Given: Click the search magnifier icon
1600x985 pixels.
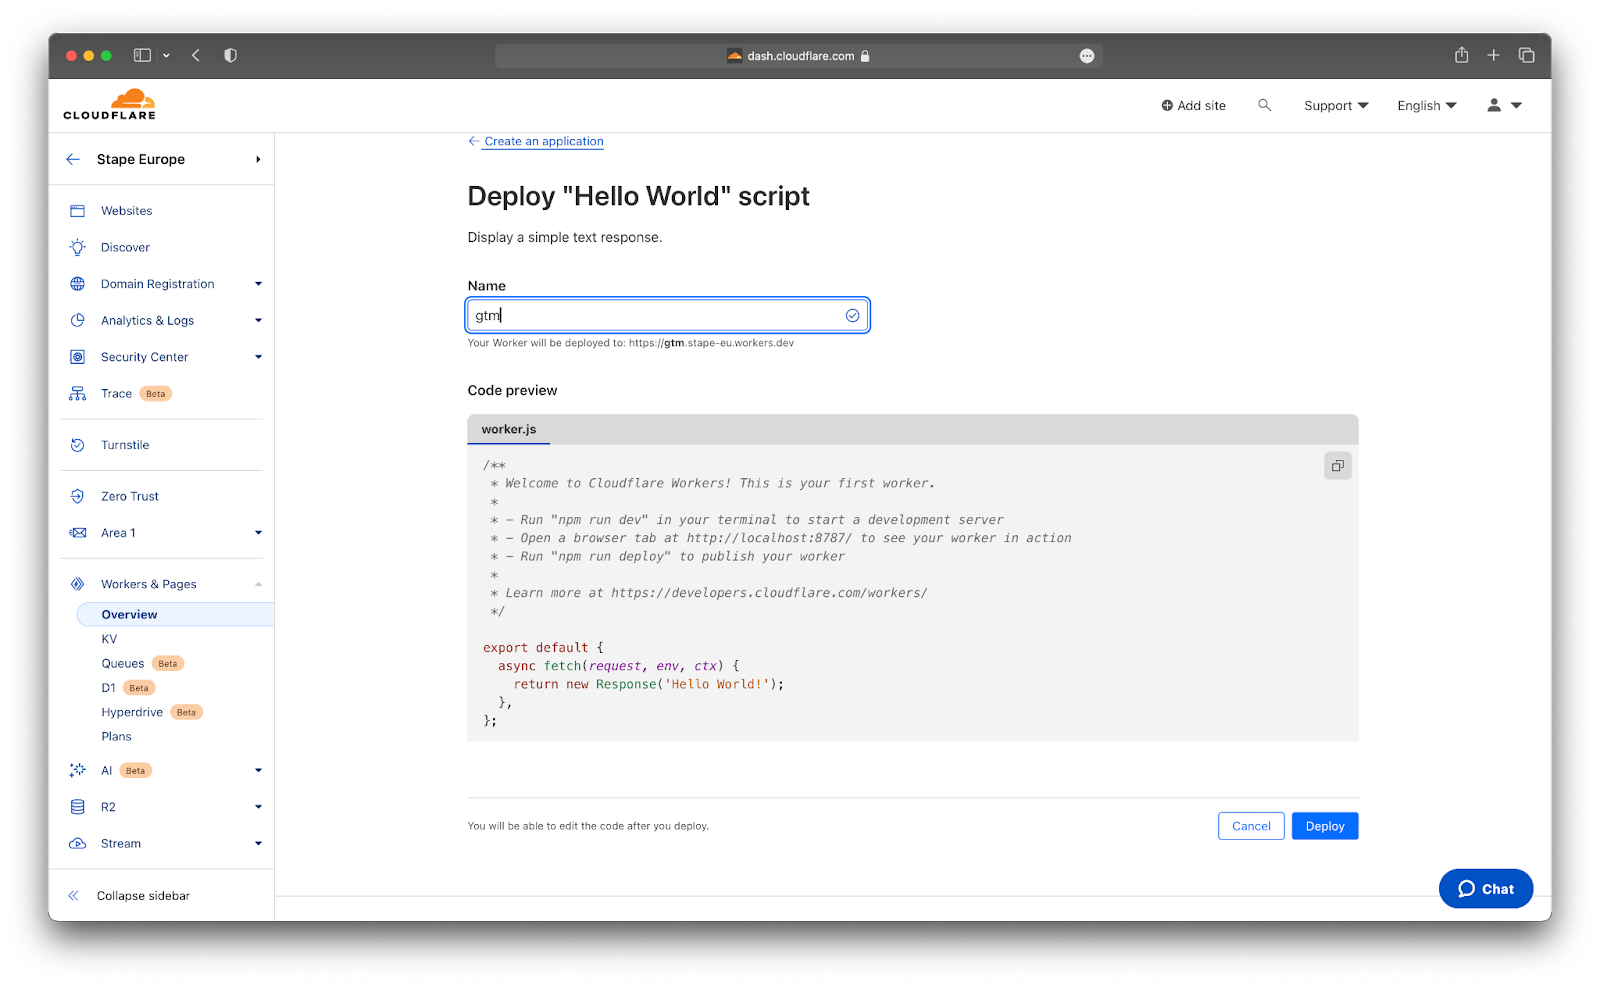Looking at the screenshot, I should coord(1264,105).
